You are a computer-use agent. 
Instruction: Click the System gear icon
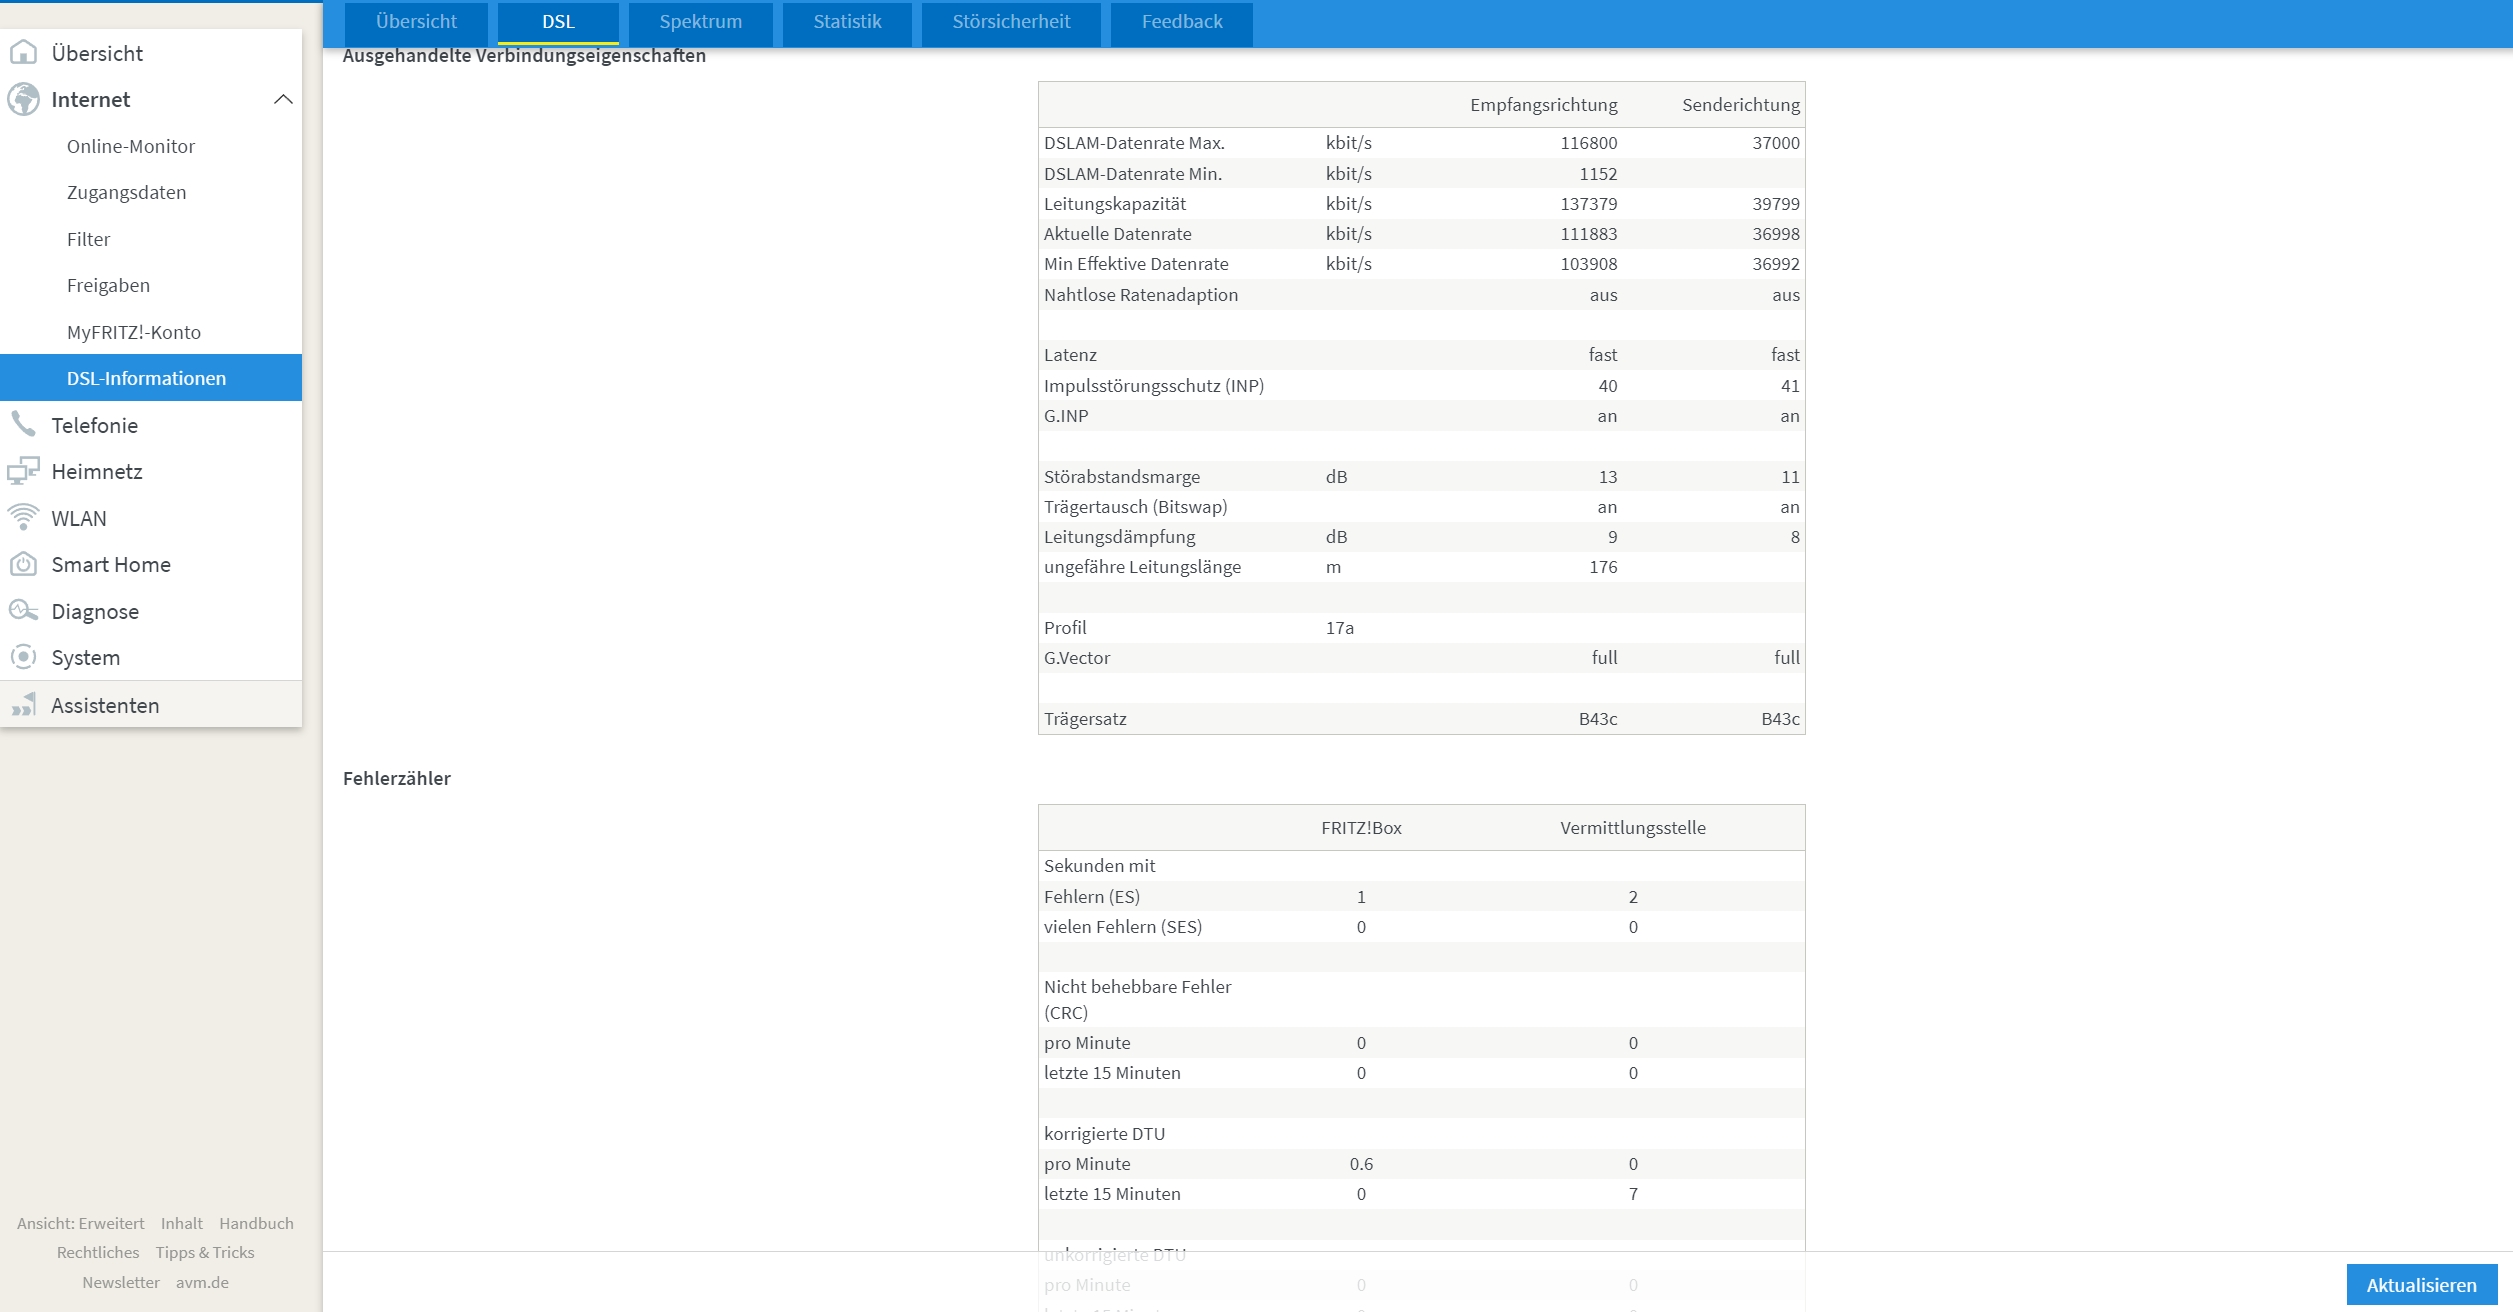pyautogui.click(x=23, y=657)
